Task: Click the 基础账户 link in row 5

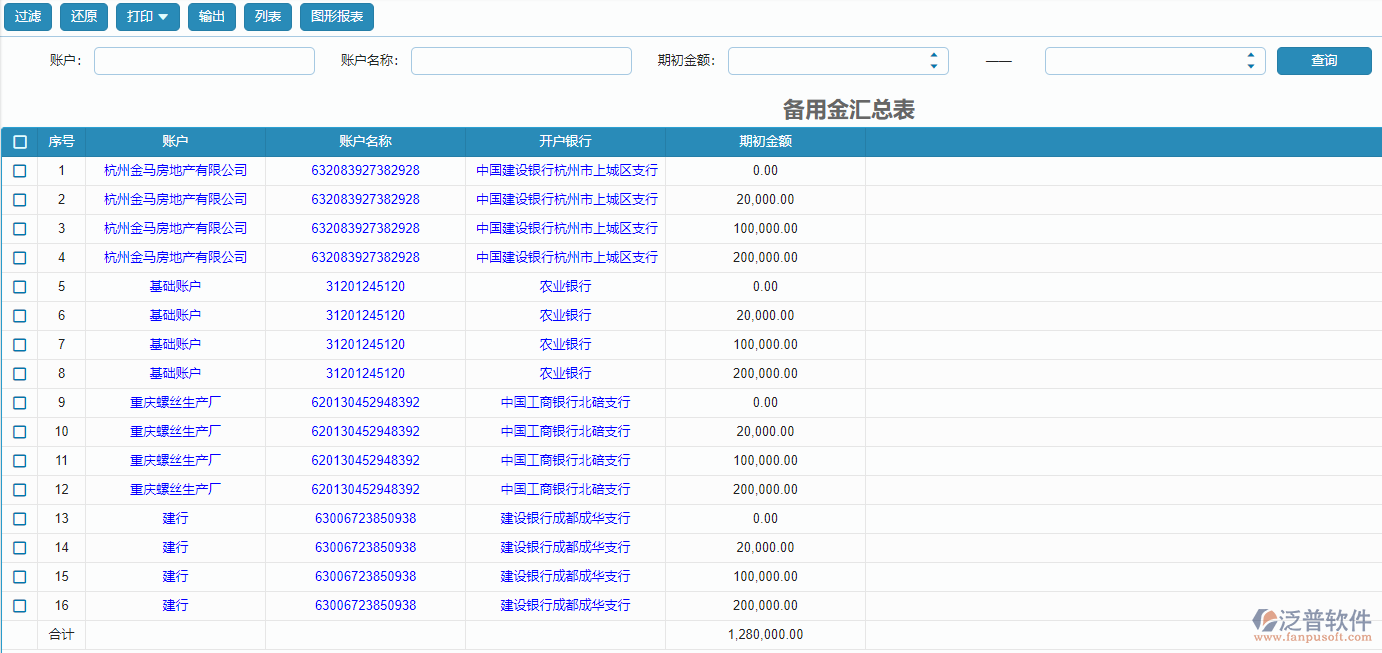Action: pos(175,286)
